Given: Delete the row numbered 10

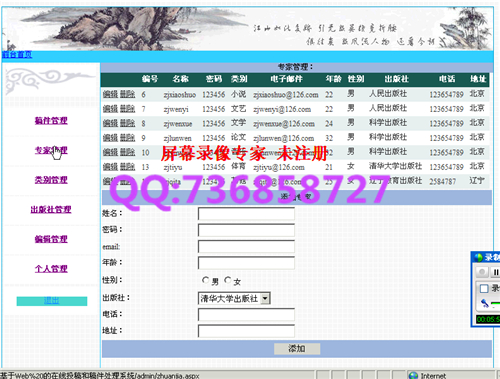Looking at the screenshot, I should [127, 152].
